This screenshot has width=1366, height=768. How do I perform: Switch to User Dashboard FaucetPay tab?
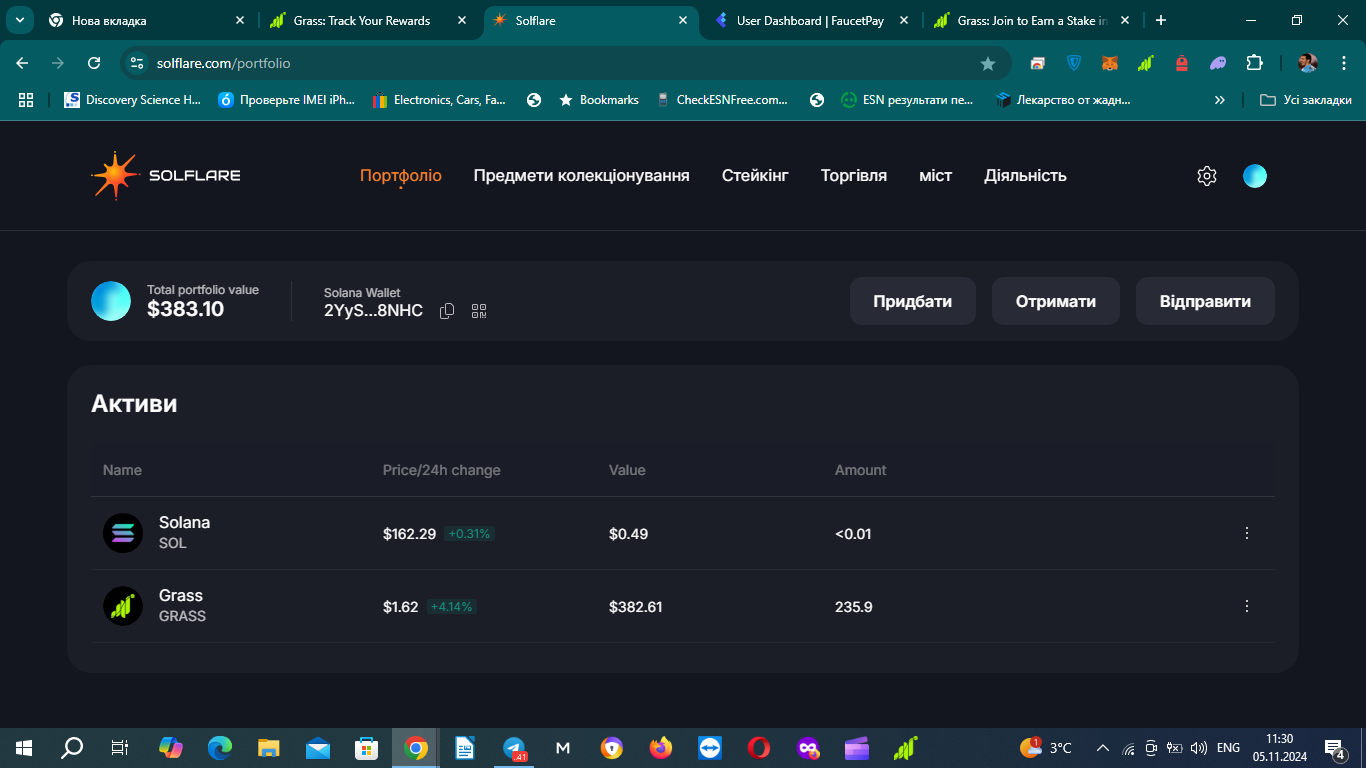(x=810, y=20)
